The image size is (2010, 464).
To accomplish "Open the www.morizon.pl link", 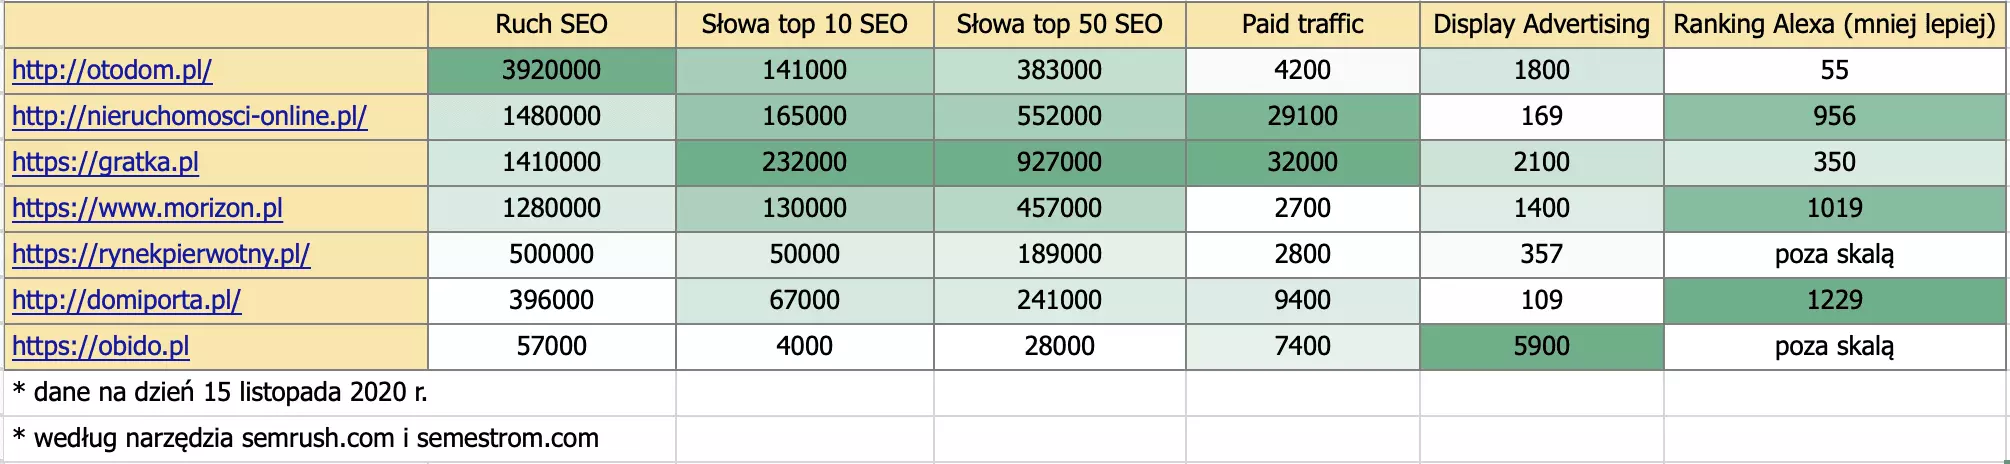I will (147, 209).
